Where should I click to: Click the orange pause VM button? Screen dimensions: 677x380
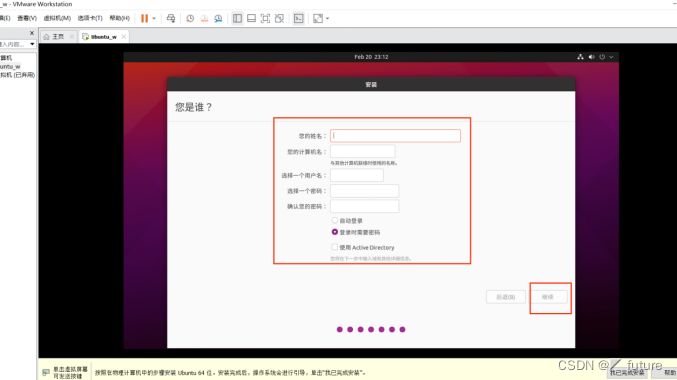tap(144, 18)
